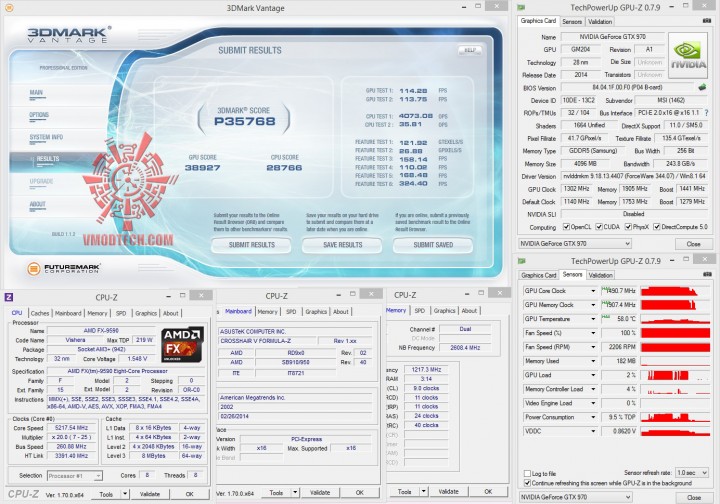Click the GPU Score value 38927
This screenshot has width=720, height=504.
202,168
